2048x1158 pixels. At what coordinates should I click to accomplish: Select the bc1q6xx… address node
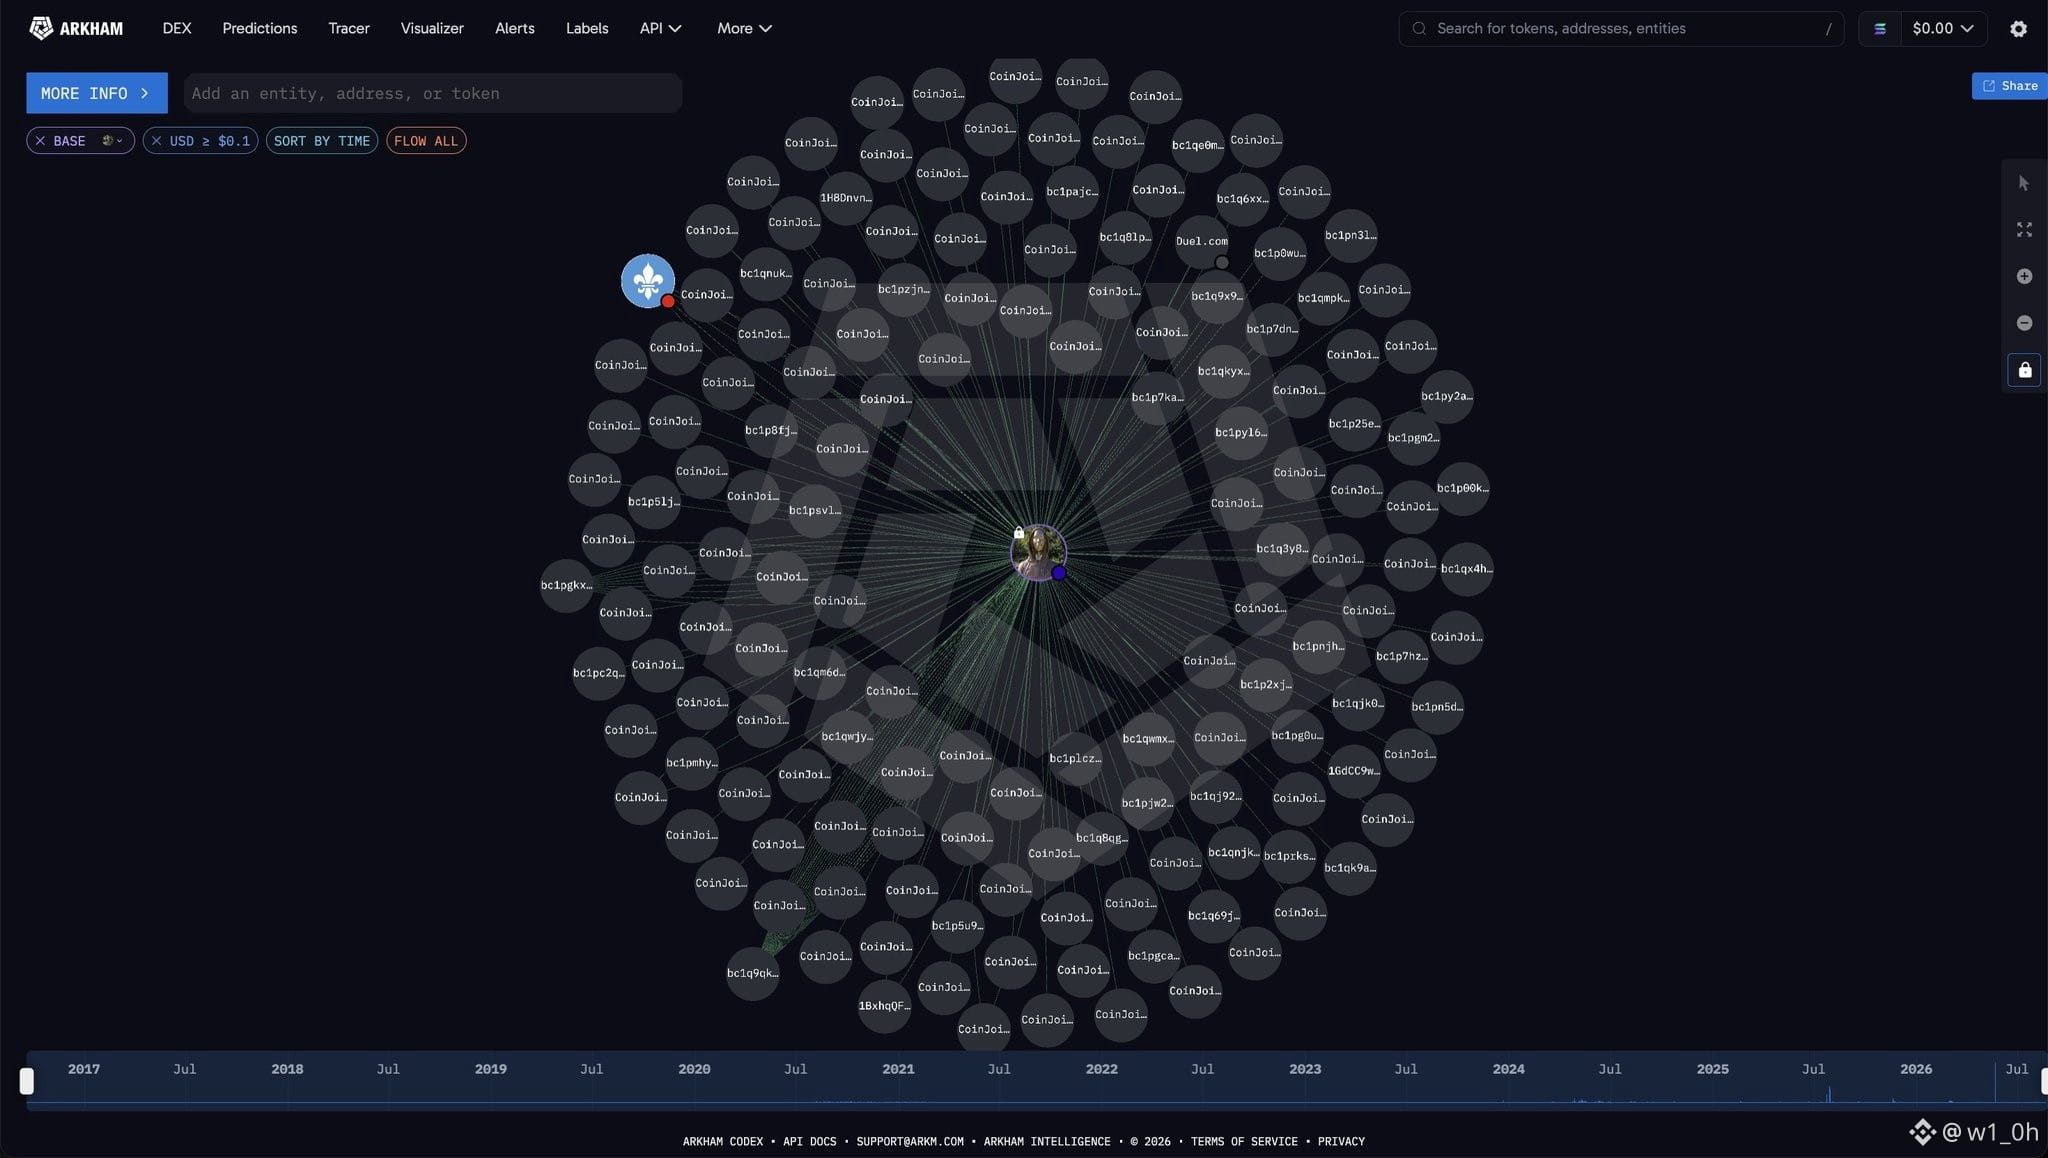click(1242, 199)
